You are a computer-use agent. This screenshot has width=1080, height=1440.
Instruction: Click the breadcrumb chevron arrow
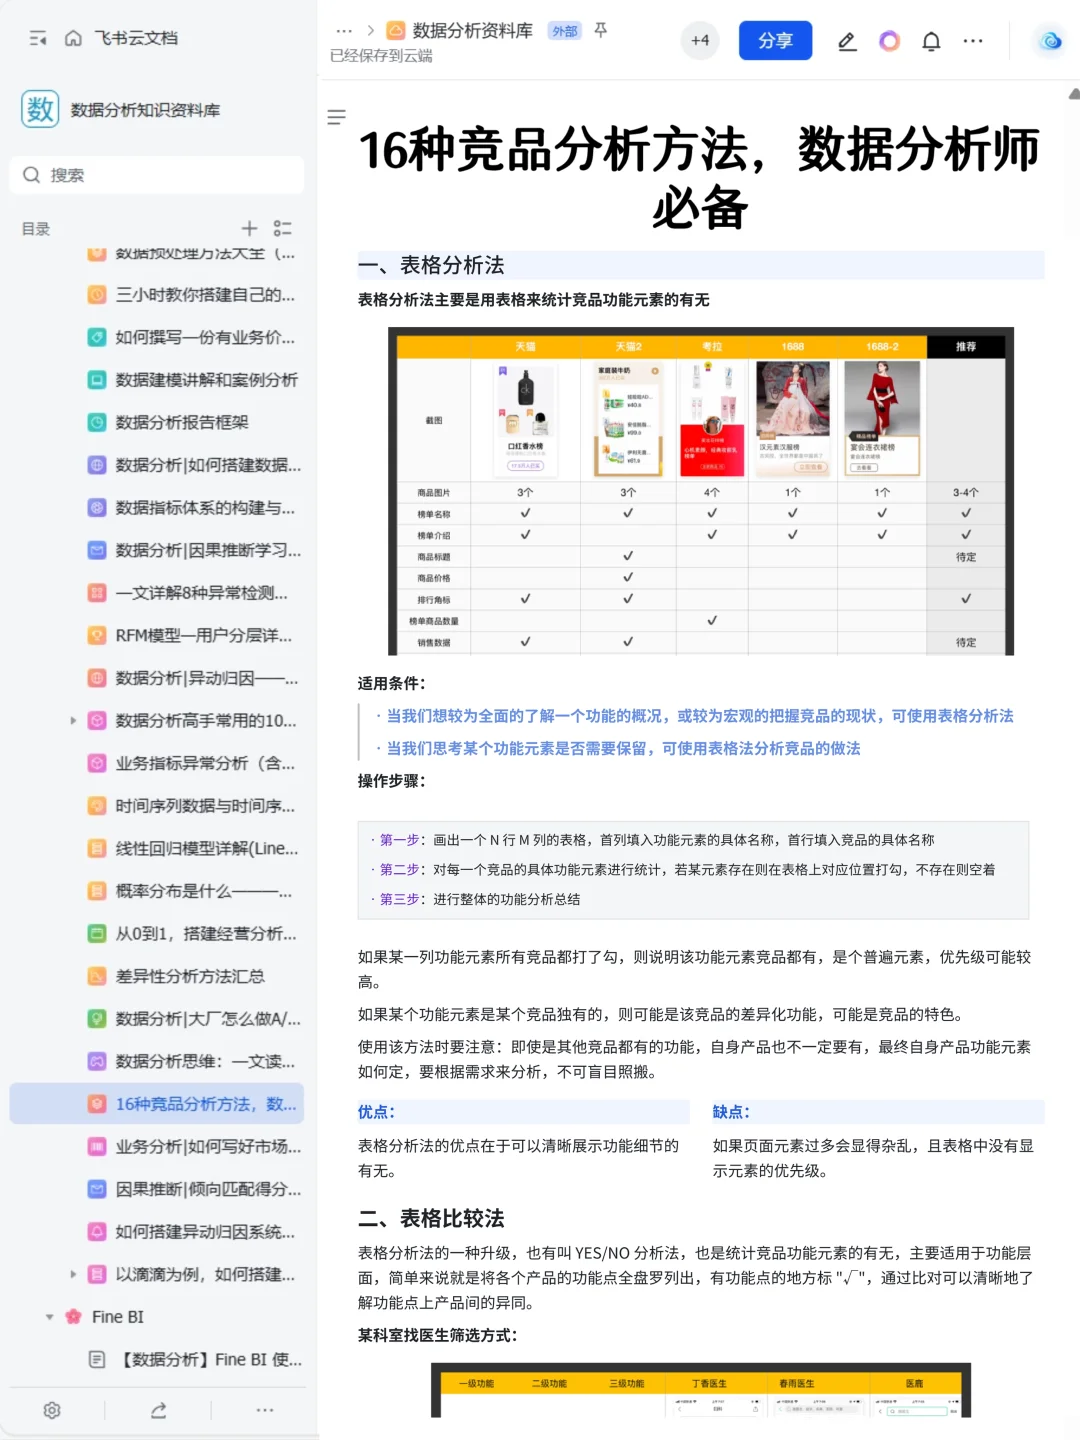point(370,31)
